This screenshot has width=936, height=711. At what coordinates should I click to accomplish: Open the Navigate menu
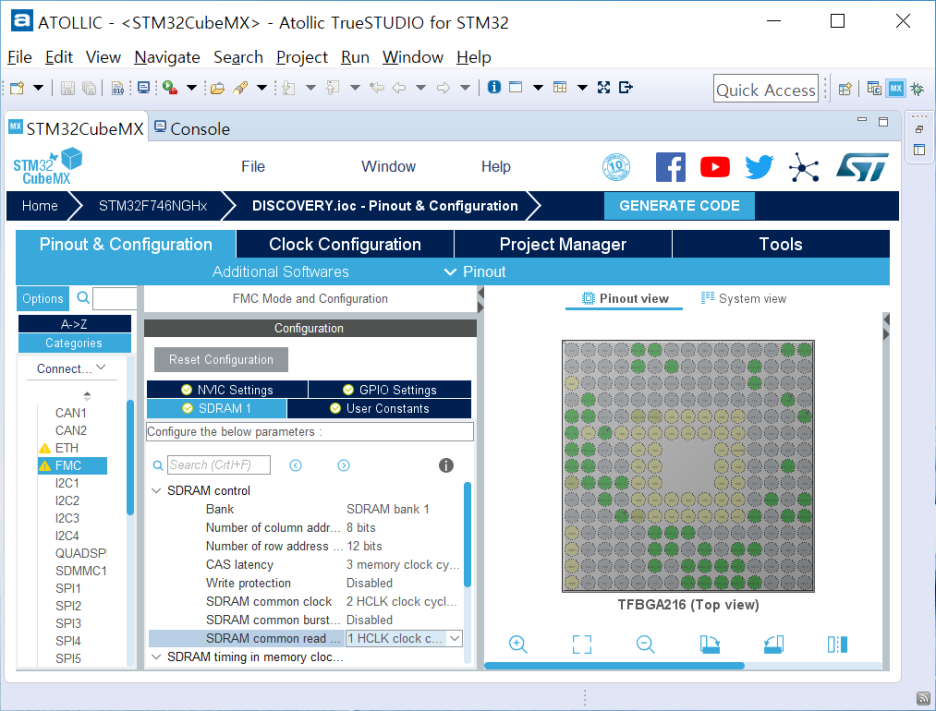pyautogui.click(x=167, y=57)
